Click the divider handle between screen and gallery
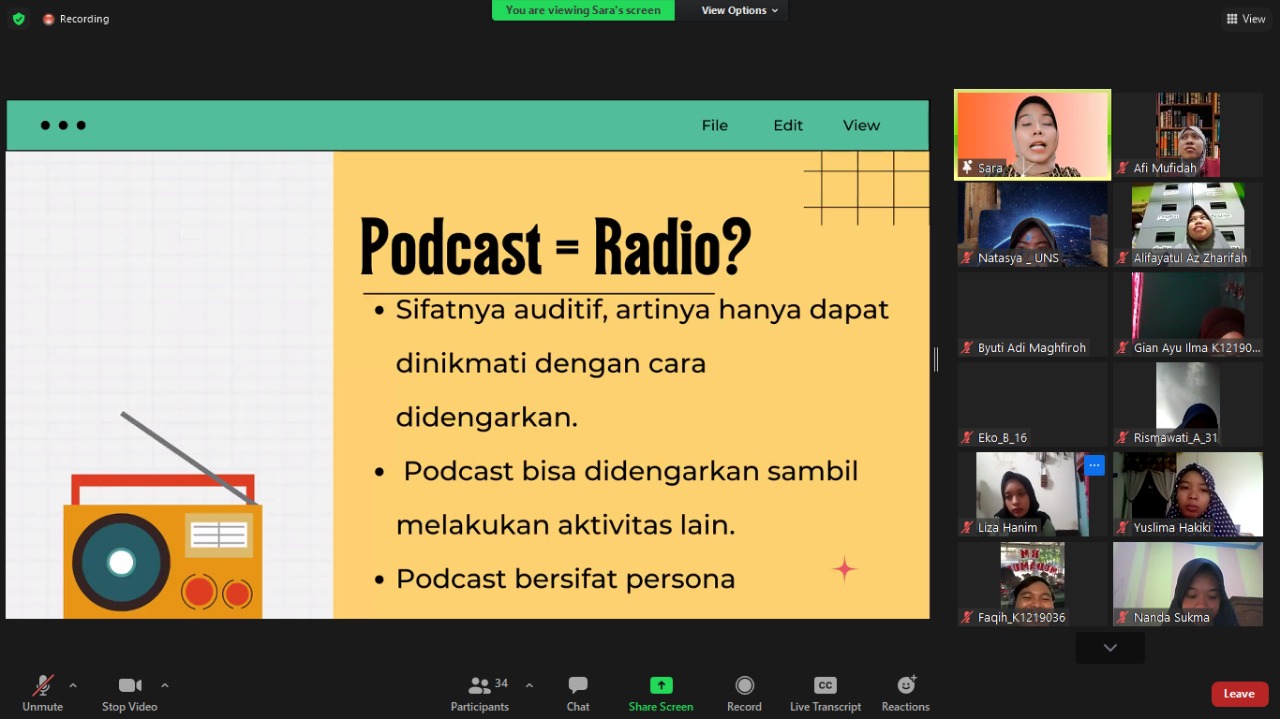This screenshot has width=1280, height=719. pyautogui.click(x=936, y=360)
